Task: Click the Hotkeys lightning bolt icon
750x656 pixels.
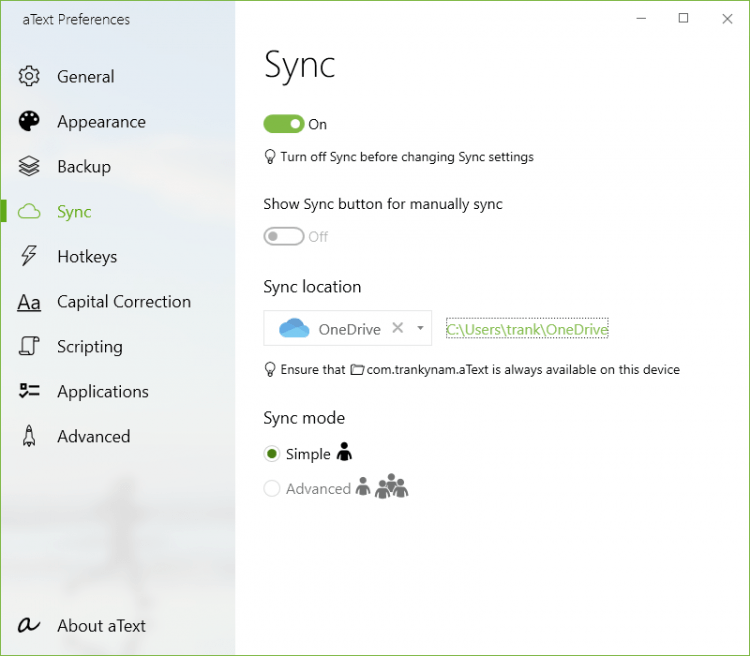Action: 29,257
